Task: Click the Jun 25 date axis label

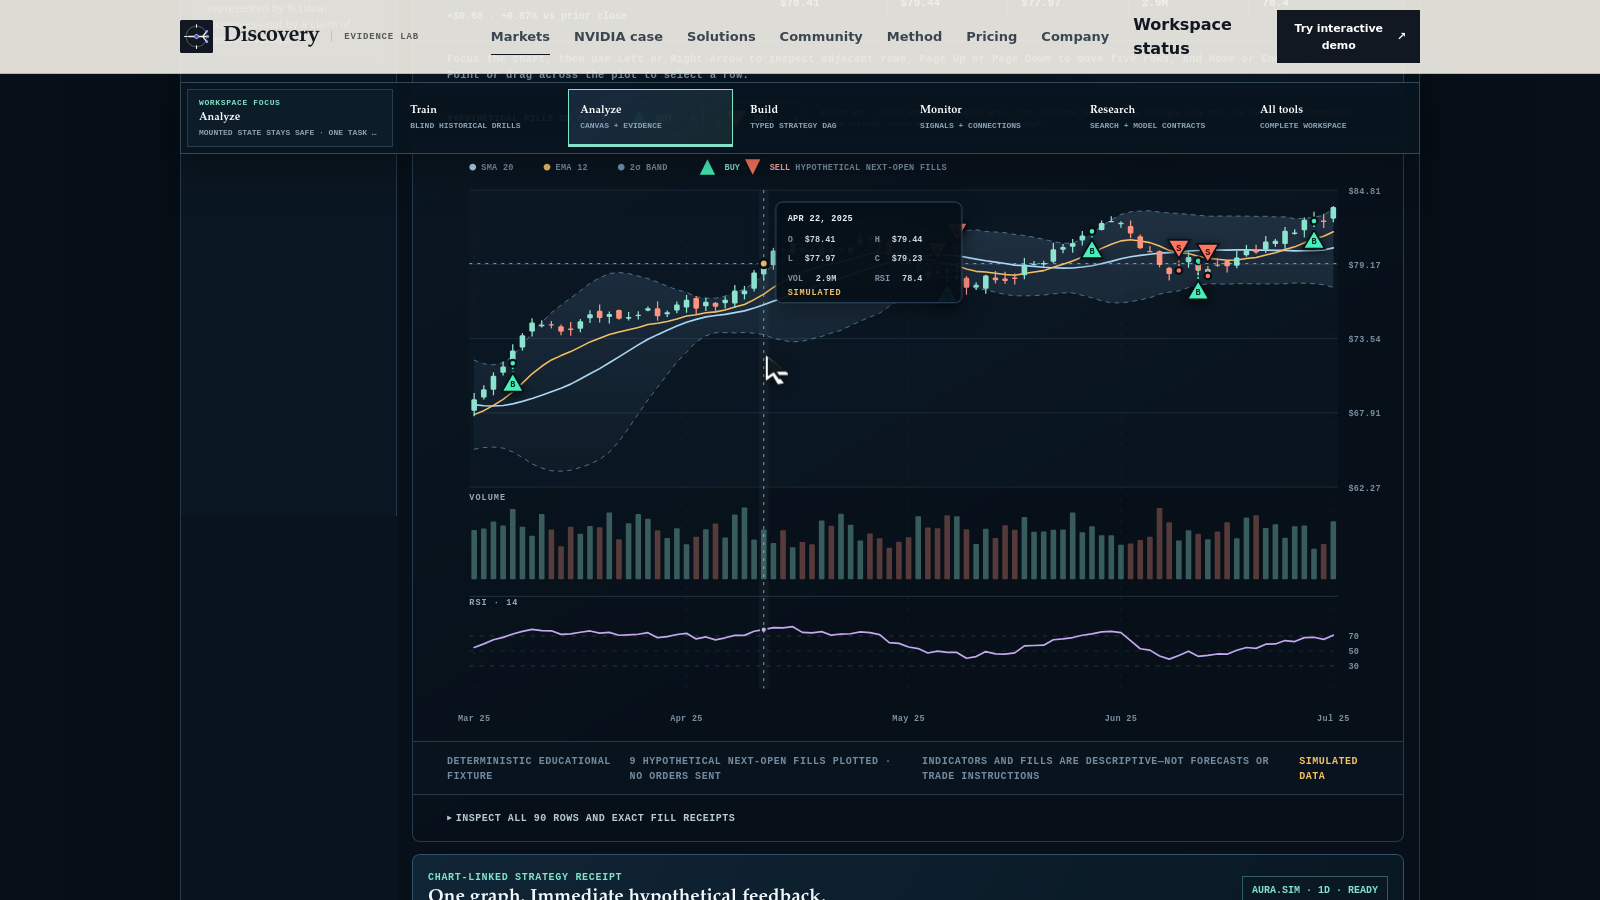Action: [1120, 718]
